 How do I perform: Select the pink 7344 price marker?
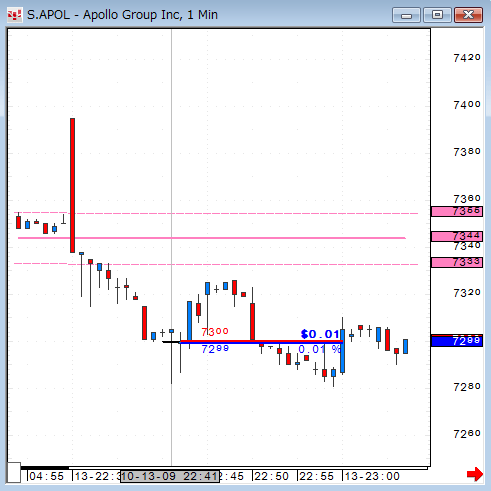(x=457, y=236)
